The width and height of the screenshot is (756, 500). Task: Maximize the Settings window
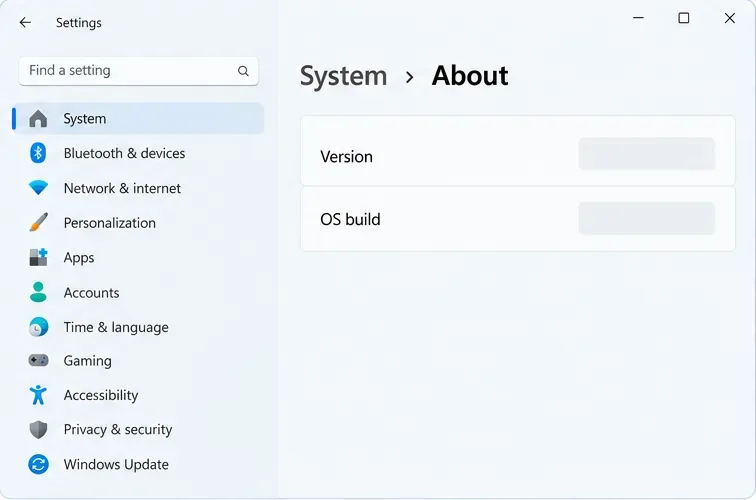pyautogui.click(x=684, y=18)
